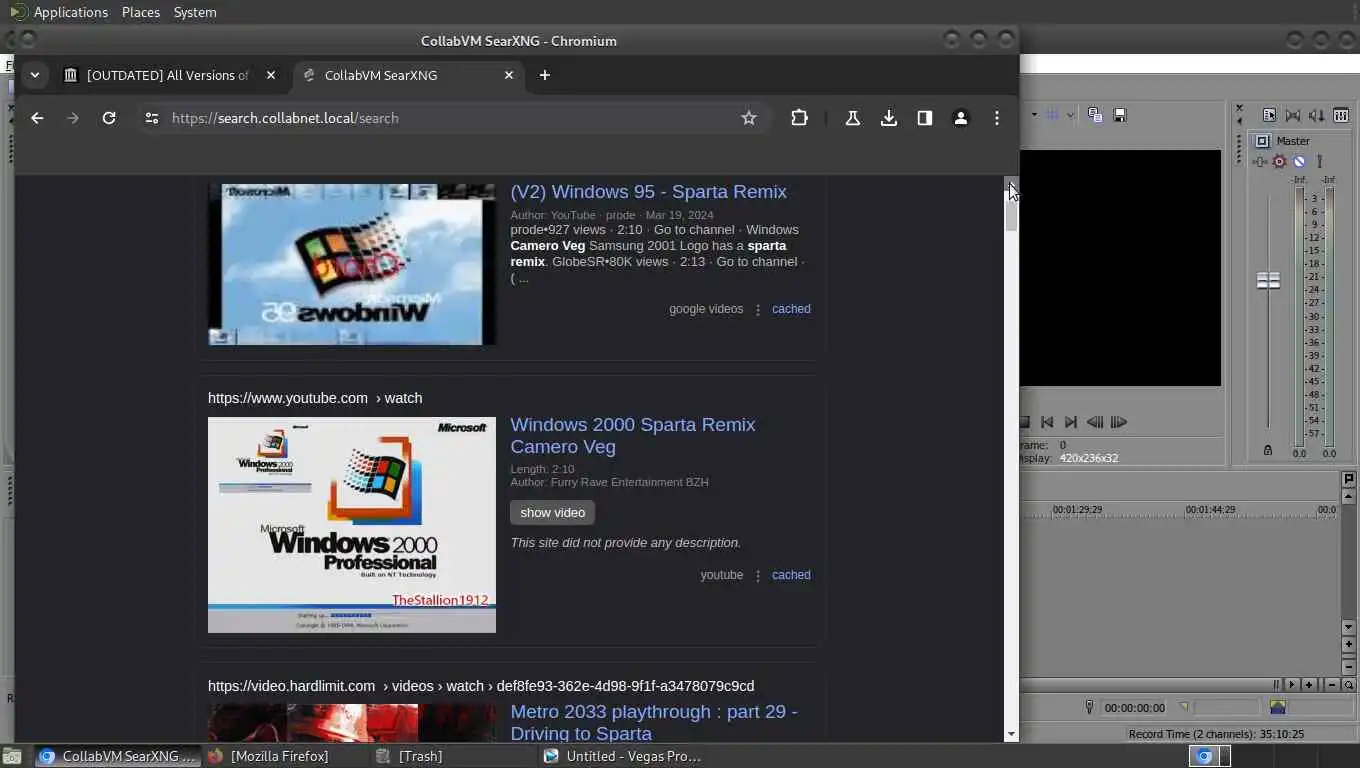Viewport: 1360px width, 768px height.
Task: Step to next frame in Vegas preview
Action: [x=1119, y=422]
